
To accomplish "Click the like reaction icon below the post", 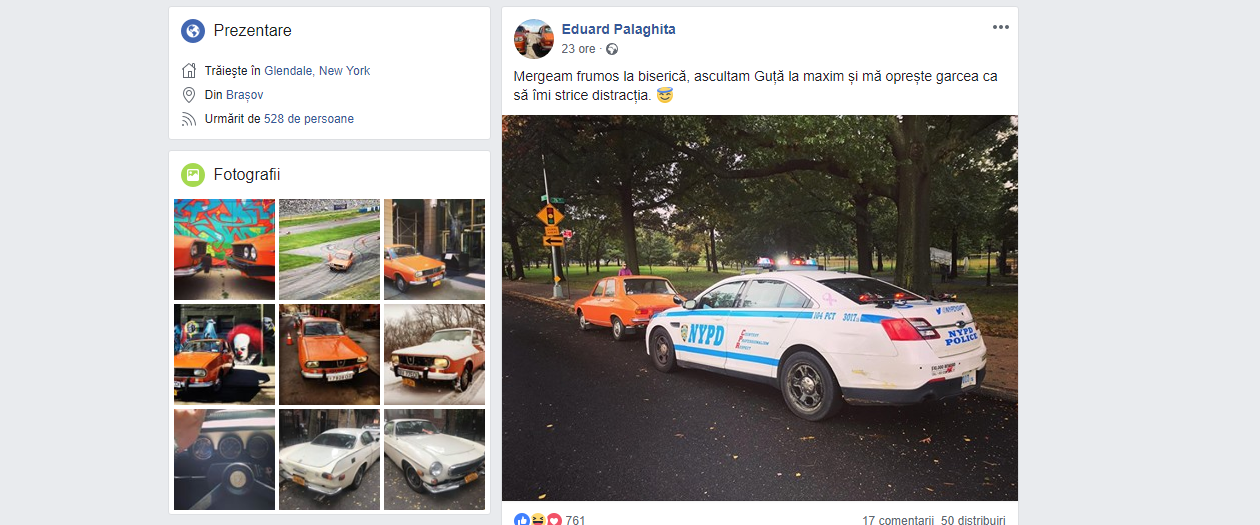I will point(521,520).
